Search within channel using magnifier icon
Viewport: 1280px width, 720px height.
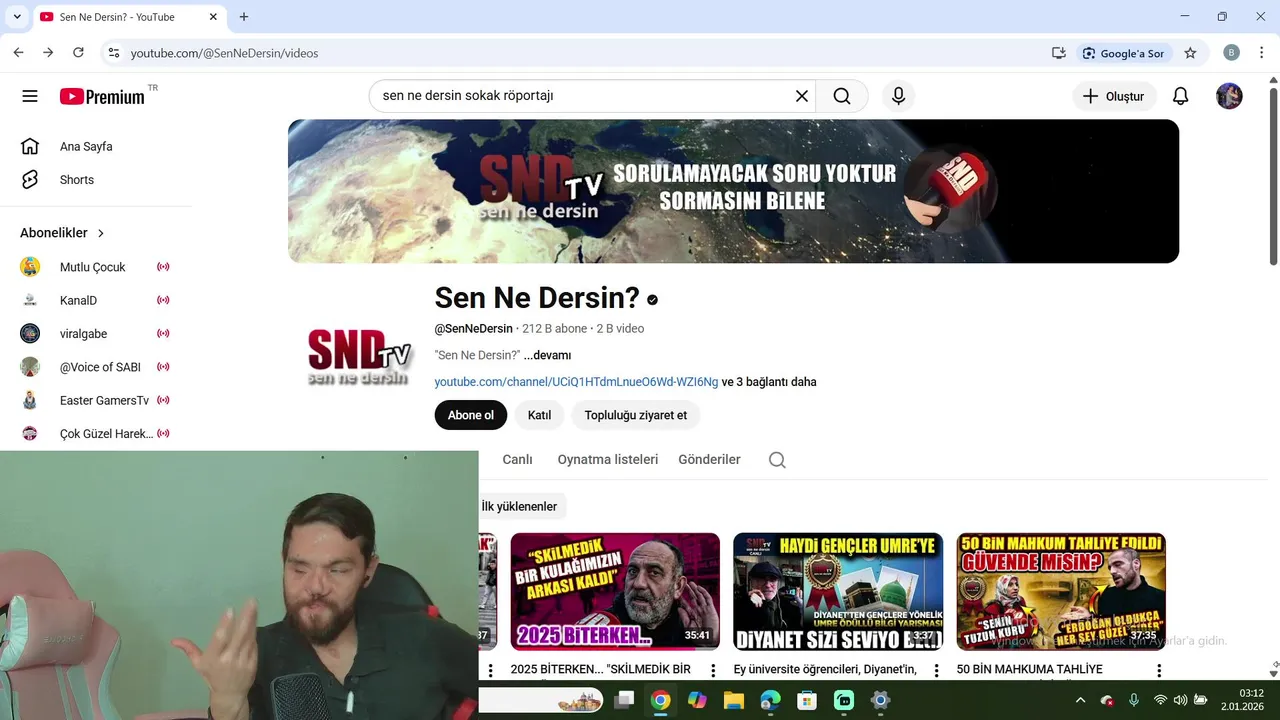[x=777, y=460]
